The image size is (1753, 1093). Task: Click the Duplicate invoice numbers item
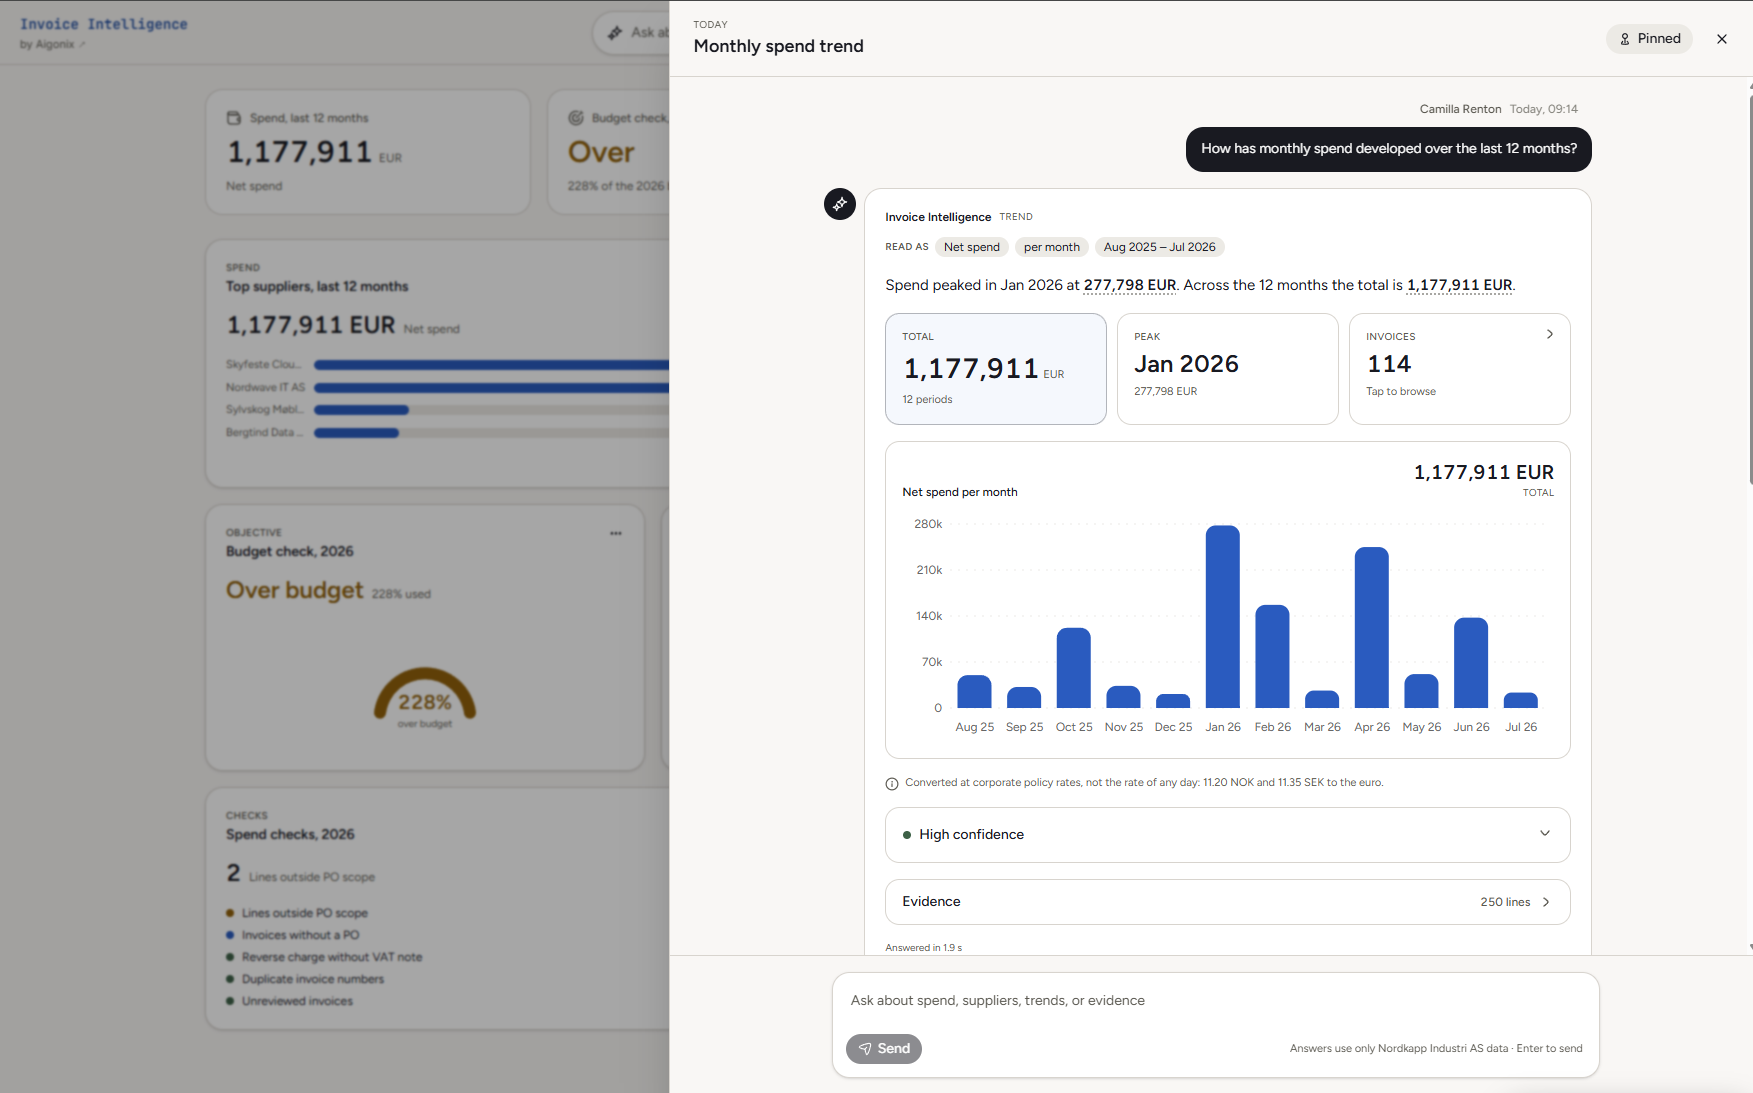(x=312, y=979)
